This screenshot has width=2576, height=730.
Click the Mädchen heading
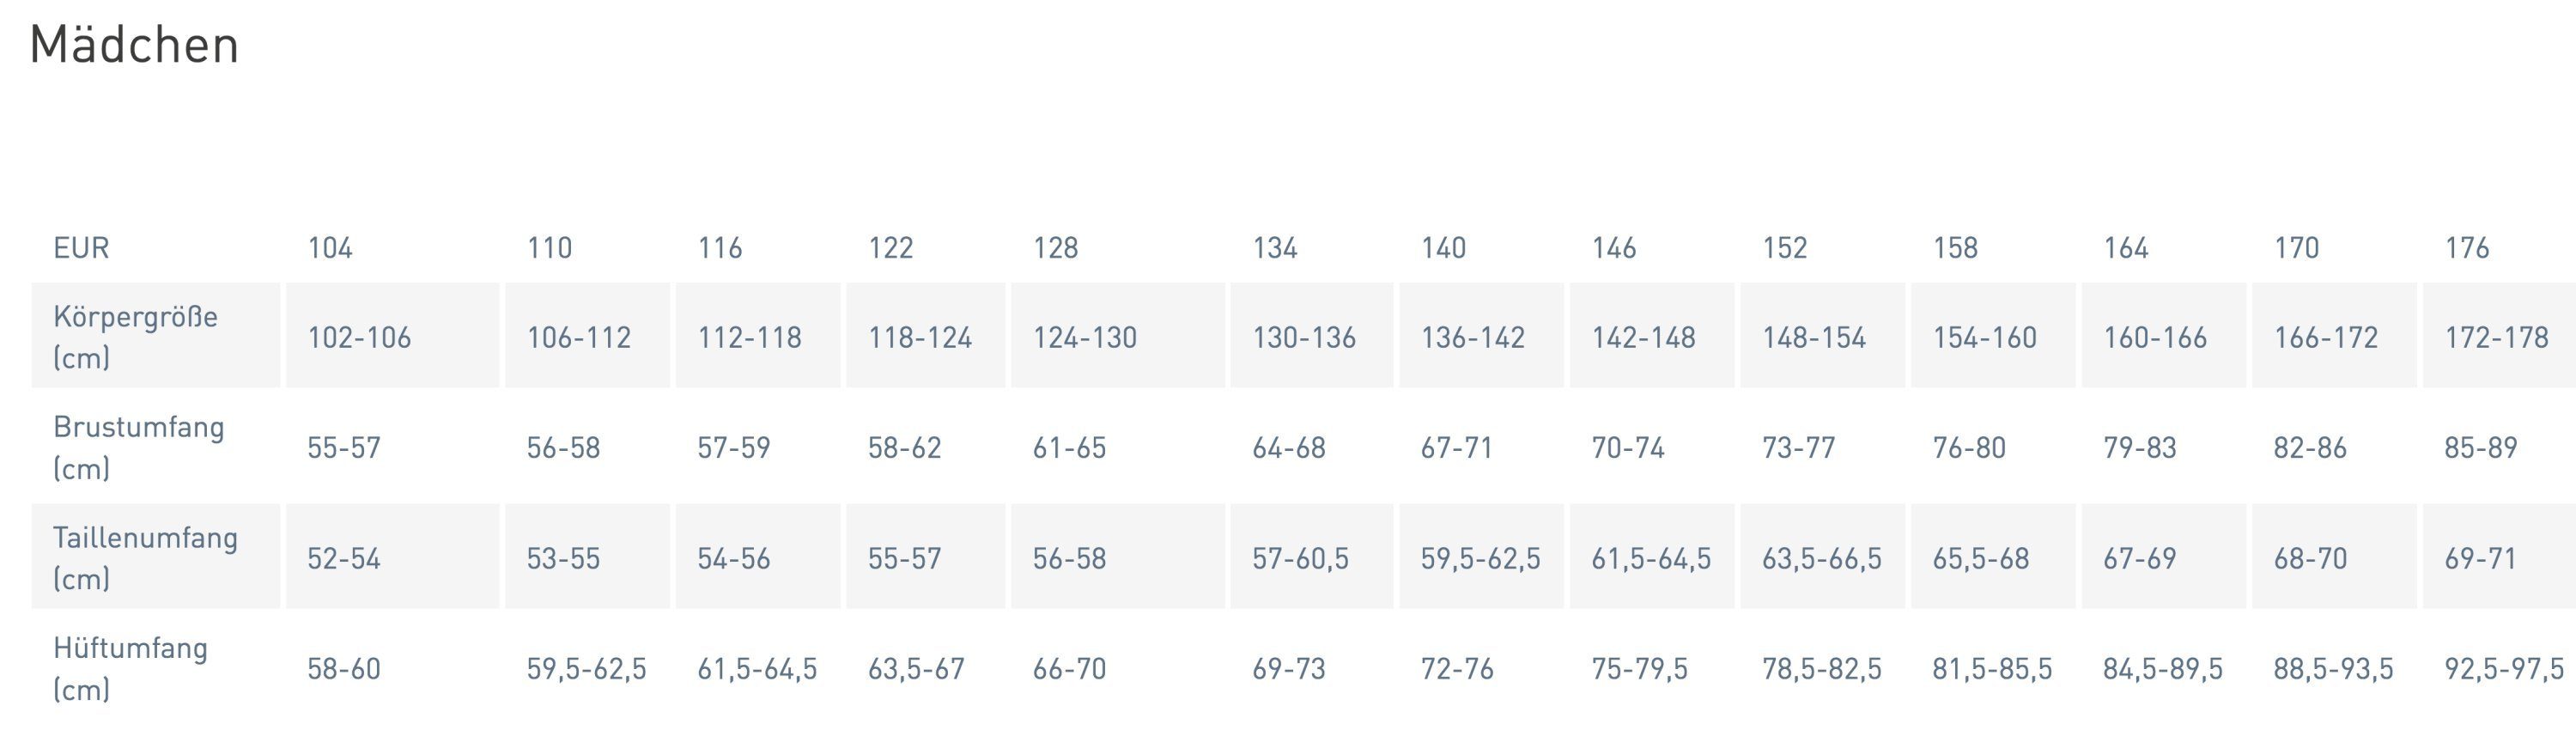[x=134, y=46]
